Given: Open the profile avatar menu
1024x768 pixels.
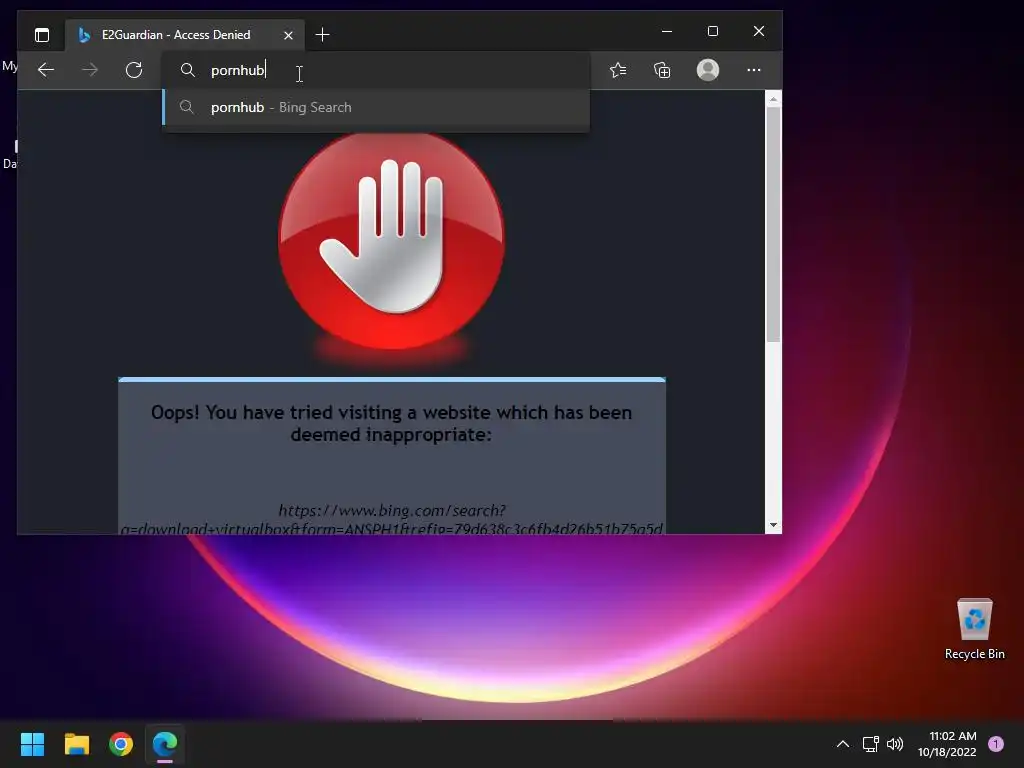Looking at the screenshot, I should pos(708,70).
